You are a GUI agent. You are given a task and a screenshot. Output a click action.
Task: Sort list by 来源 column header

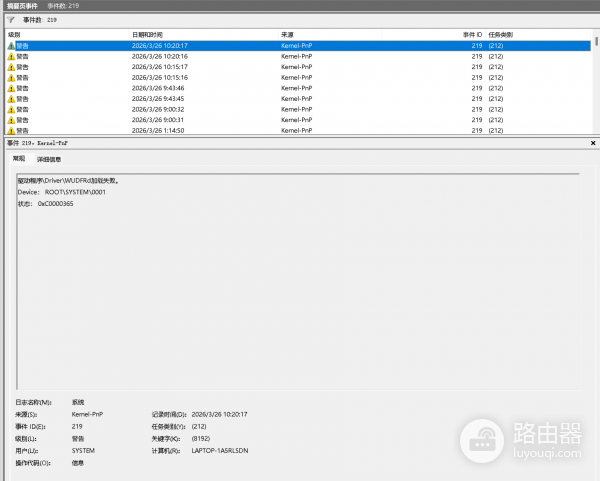click(288, 34)
